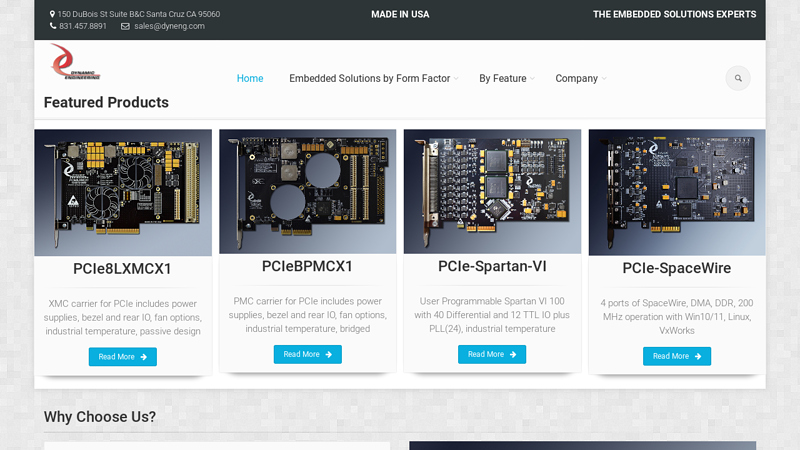
Task: Click the PCIe8LXMCX1 product title
Action: point(122,269)
